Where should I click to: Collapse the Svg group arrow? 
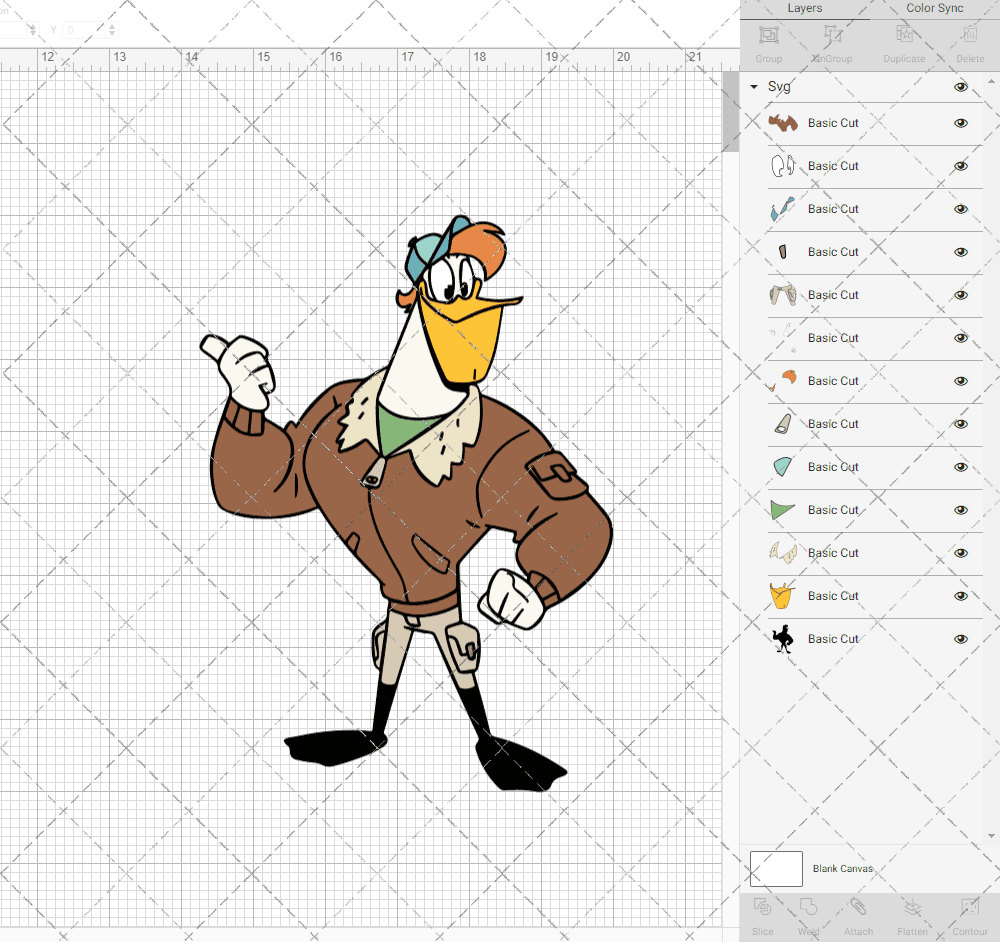(754, 87)
